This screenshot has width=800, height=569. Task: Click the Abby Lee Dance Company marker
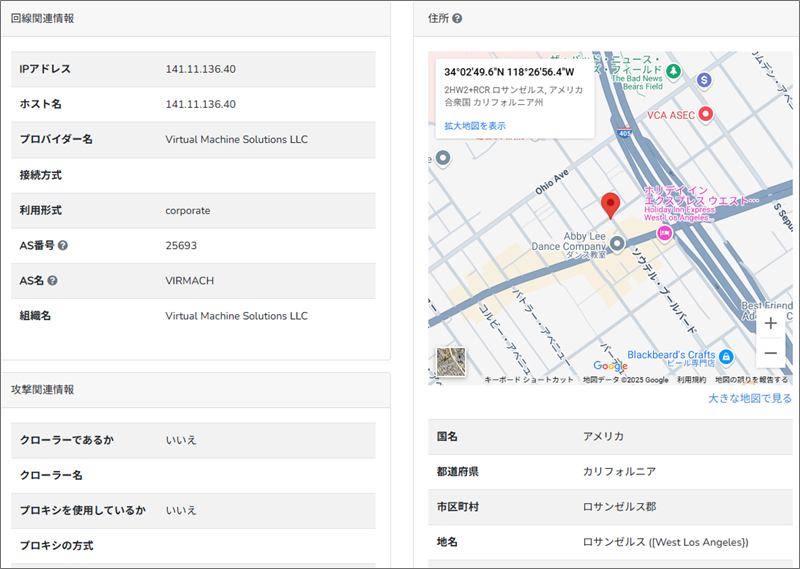click(x=618, y=243)
